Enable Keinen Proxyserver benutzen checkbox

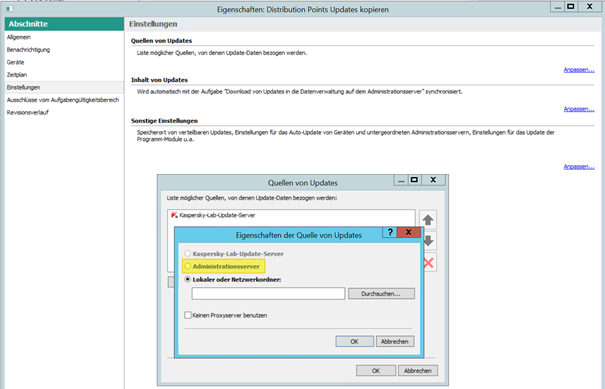(x=188, y=315)
